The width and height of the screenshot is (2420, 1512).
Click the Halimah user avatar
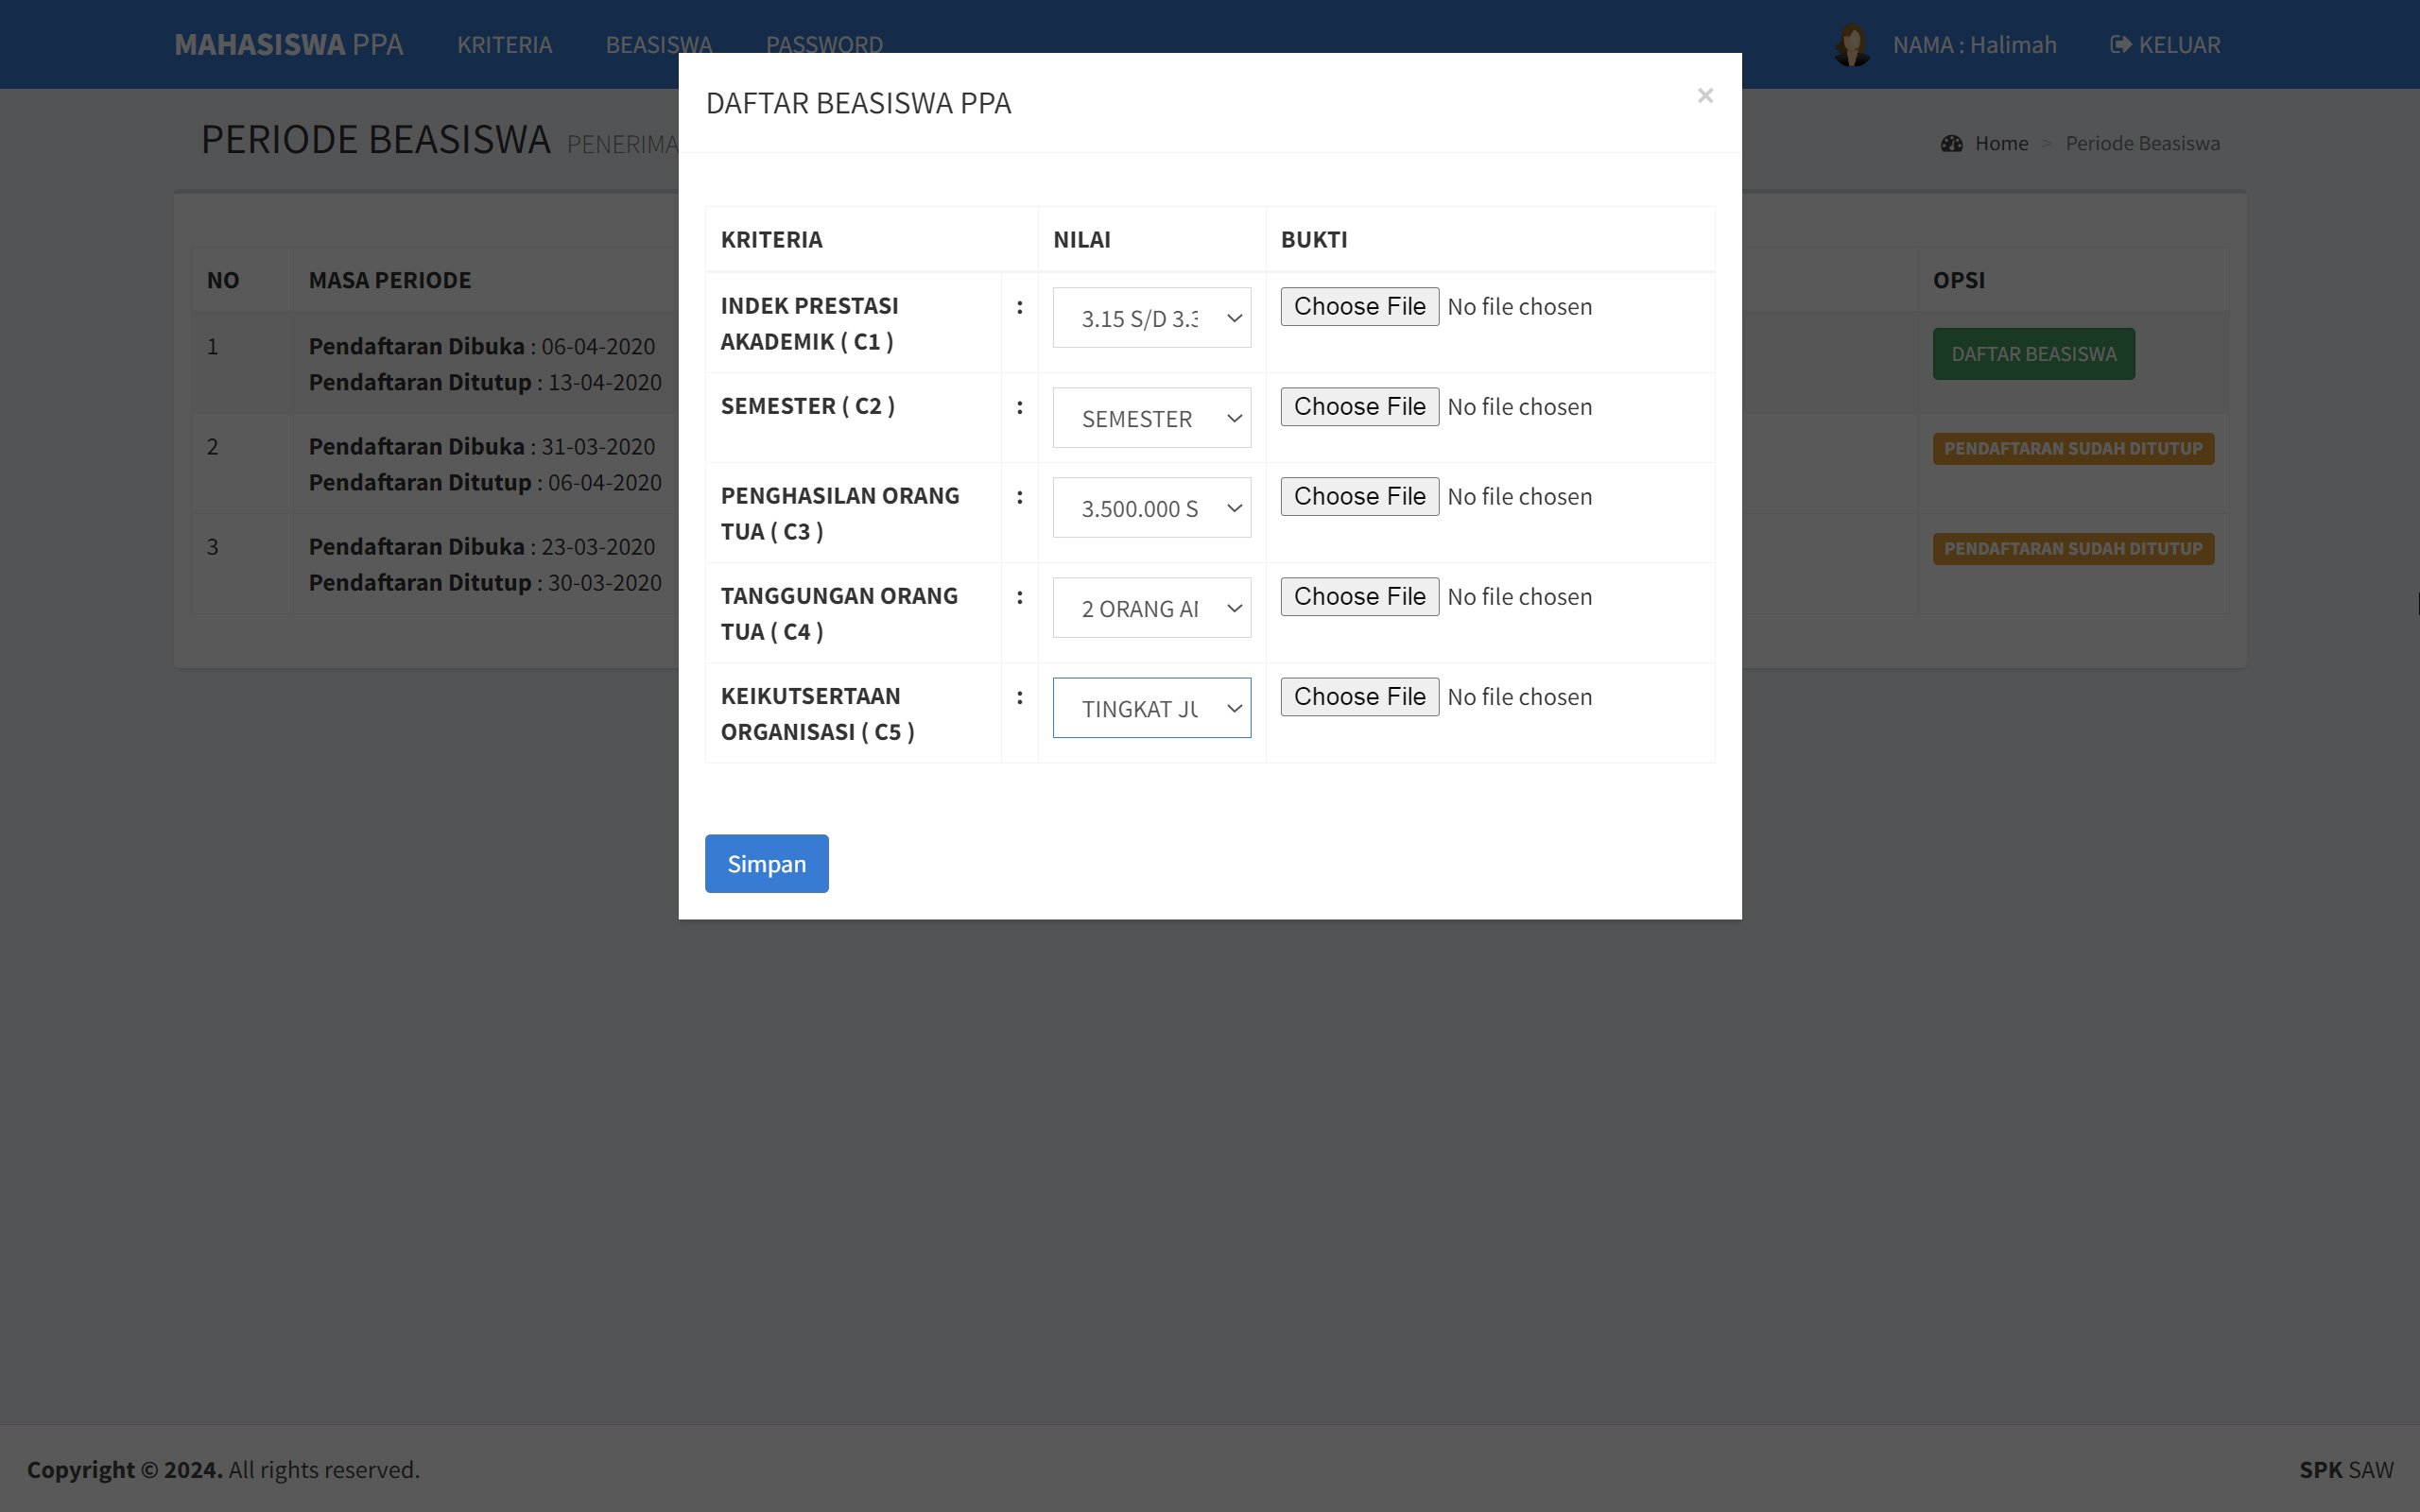(x=1854, y=44)
